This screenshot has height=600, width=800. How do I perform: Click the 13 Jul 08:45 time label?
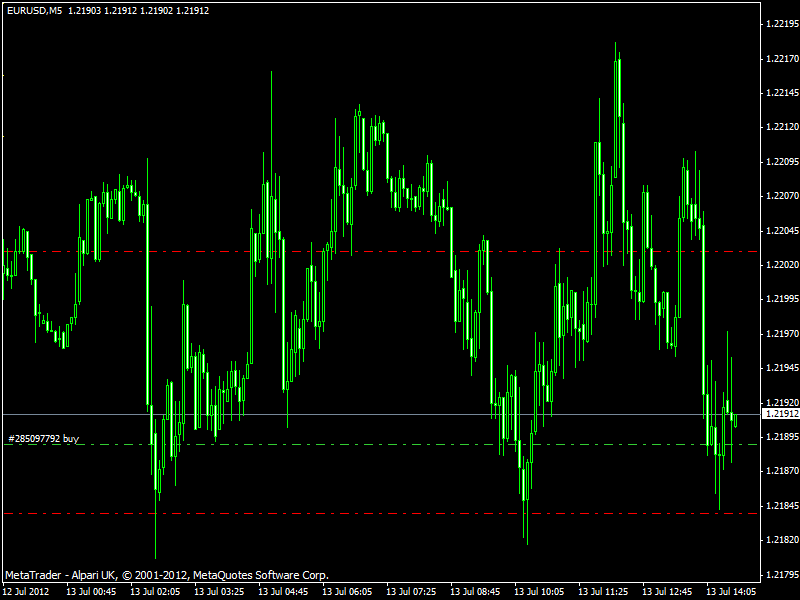click(x=476, y=592)
